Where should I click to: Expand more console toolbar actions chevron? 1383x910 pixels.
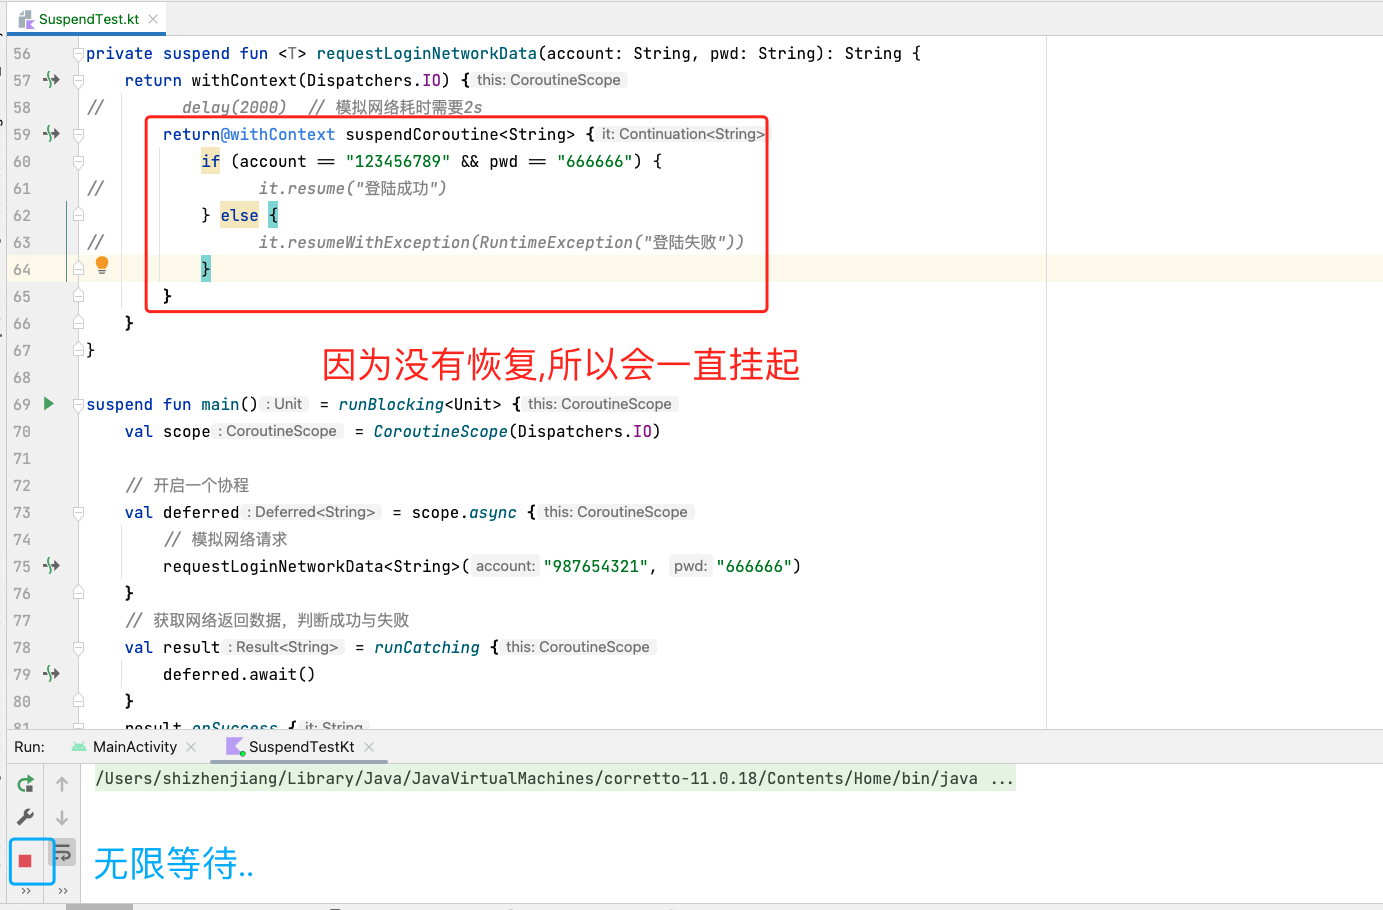(x=63, y=890)
